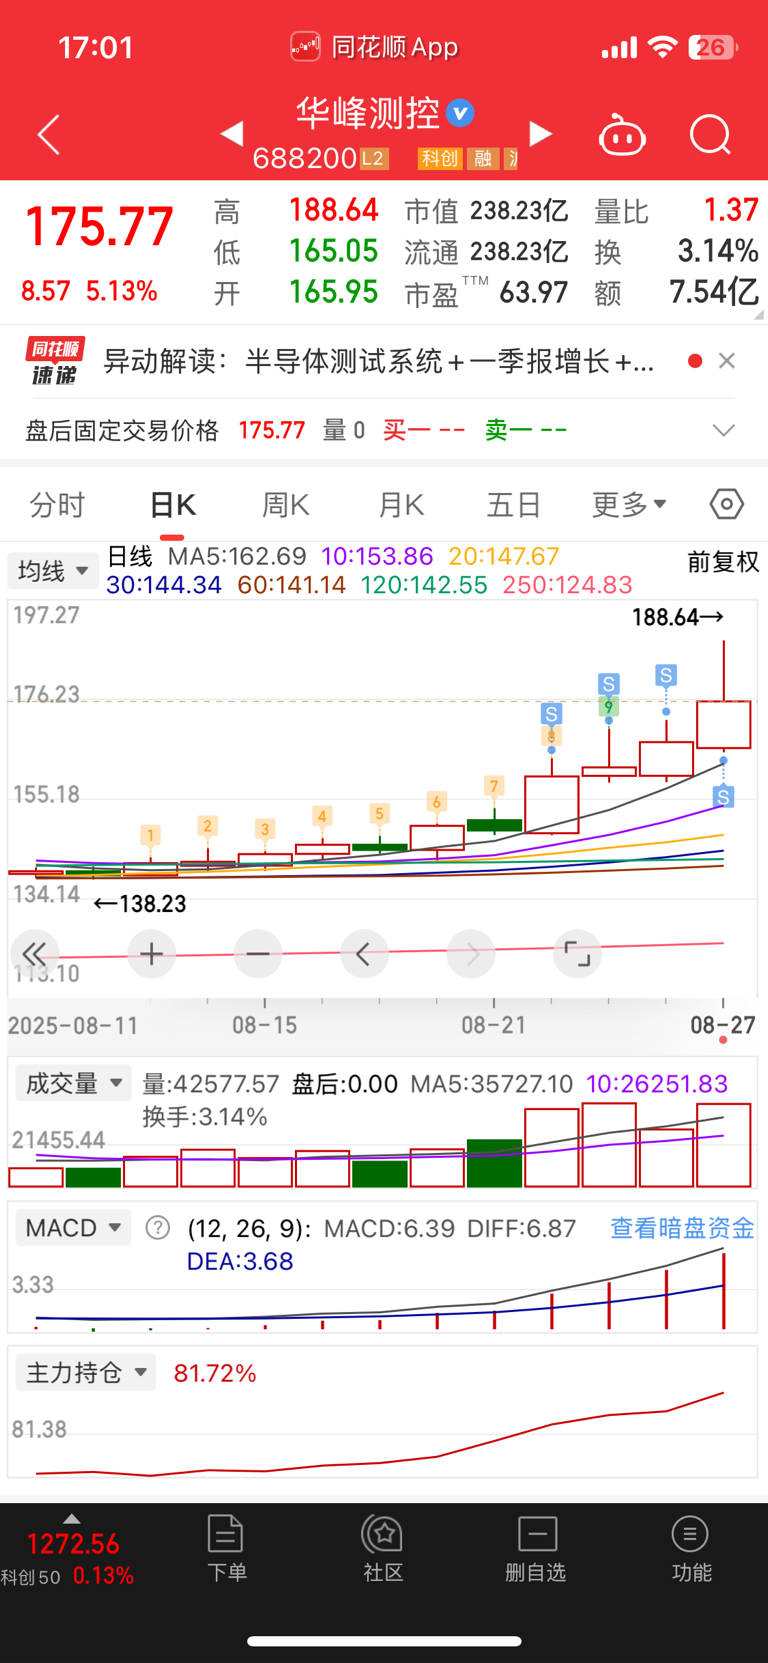Tap the current price 175.77
This screenshot has height=1663, width=768.
(99, 226)
